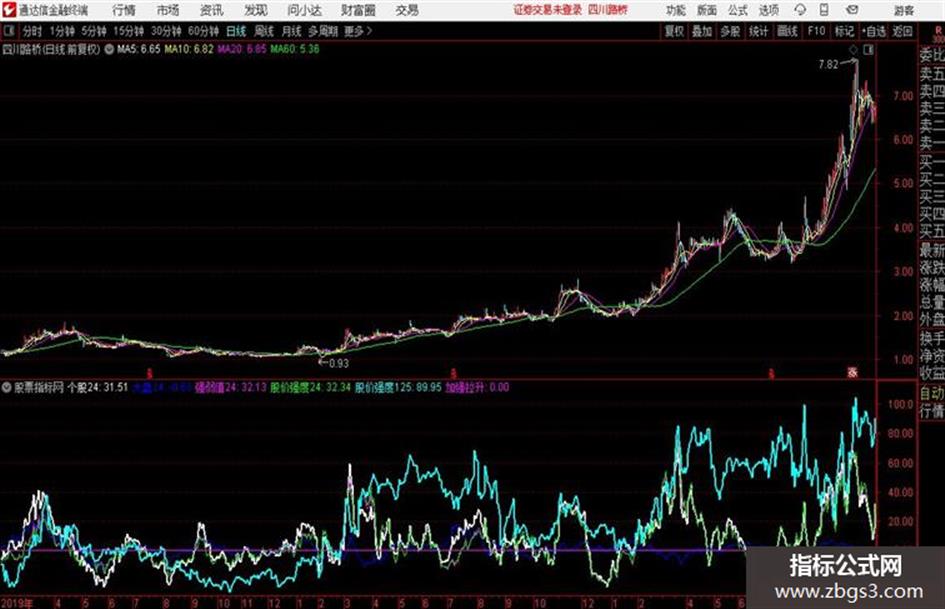Switch to the 1分钟 period tab
Viewport: 945px width, 609px height.
[x=61, y=31]
